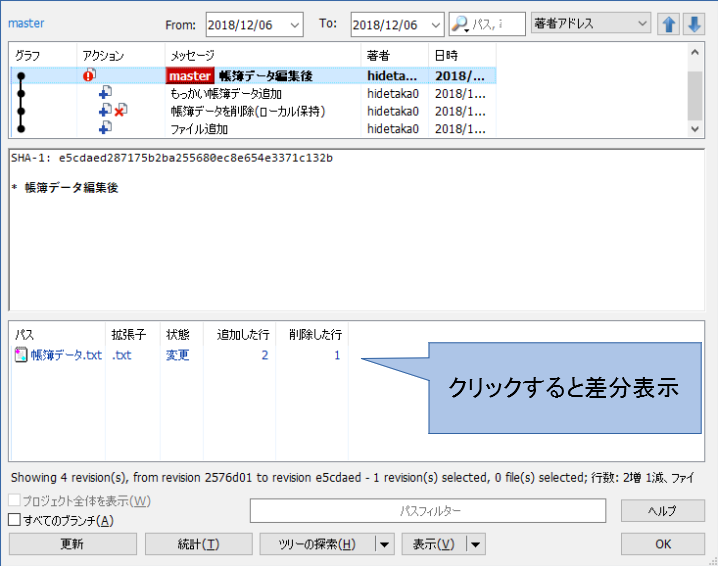Click the red deleted-file icon in 帳簿データを削除 row
The image size is (718, 566).
point(120,110)
